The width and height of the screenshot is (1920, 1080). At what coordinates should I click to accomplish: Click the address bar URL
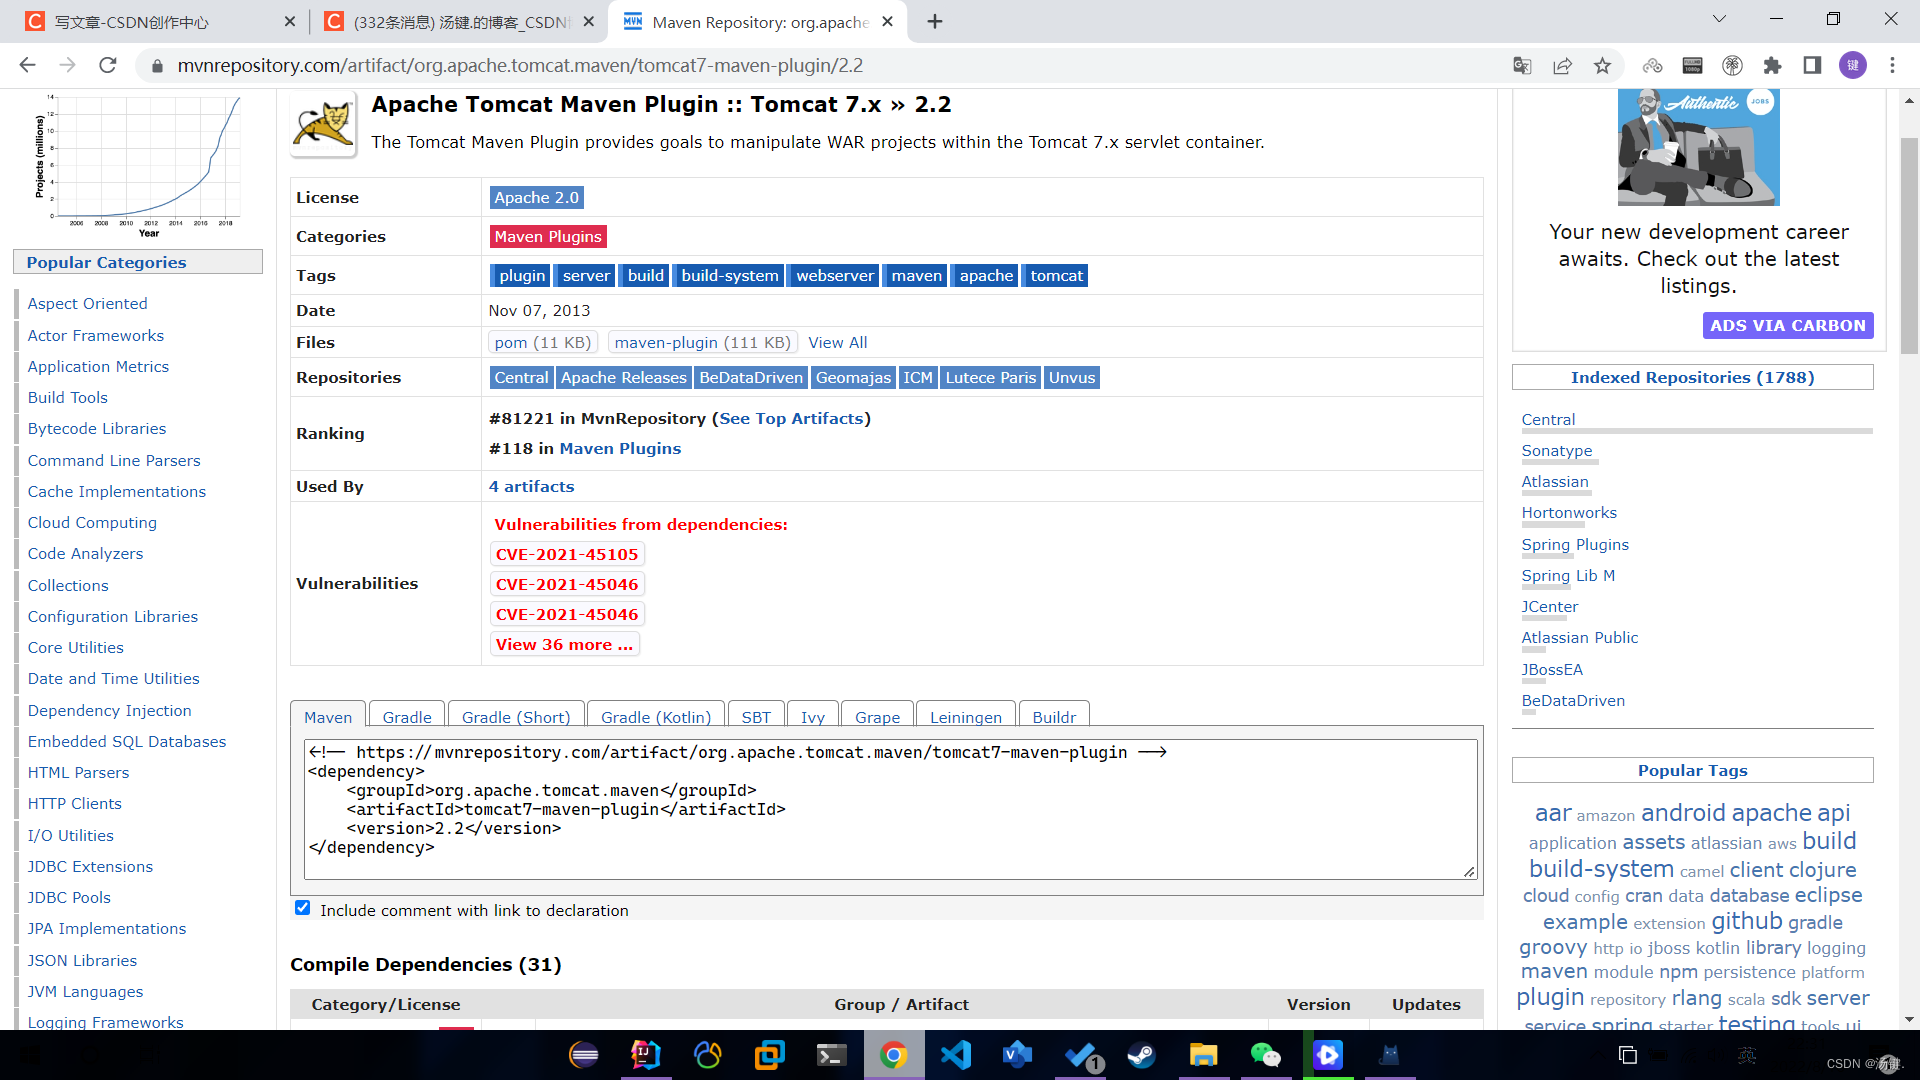[520, 66]
